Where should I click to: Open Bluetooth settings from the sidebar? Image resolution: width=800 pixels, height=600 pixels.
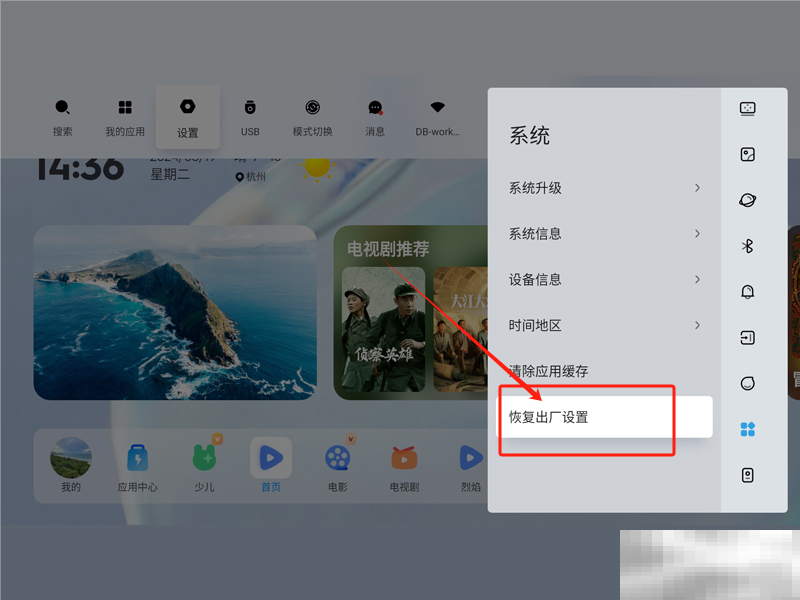(747, 246)
